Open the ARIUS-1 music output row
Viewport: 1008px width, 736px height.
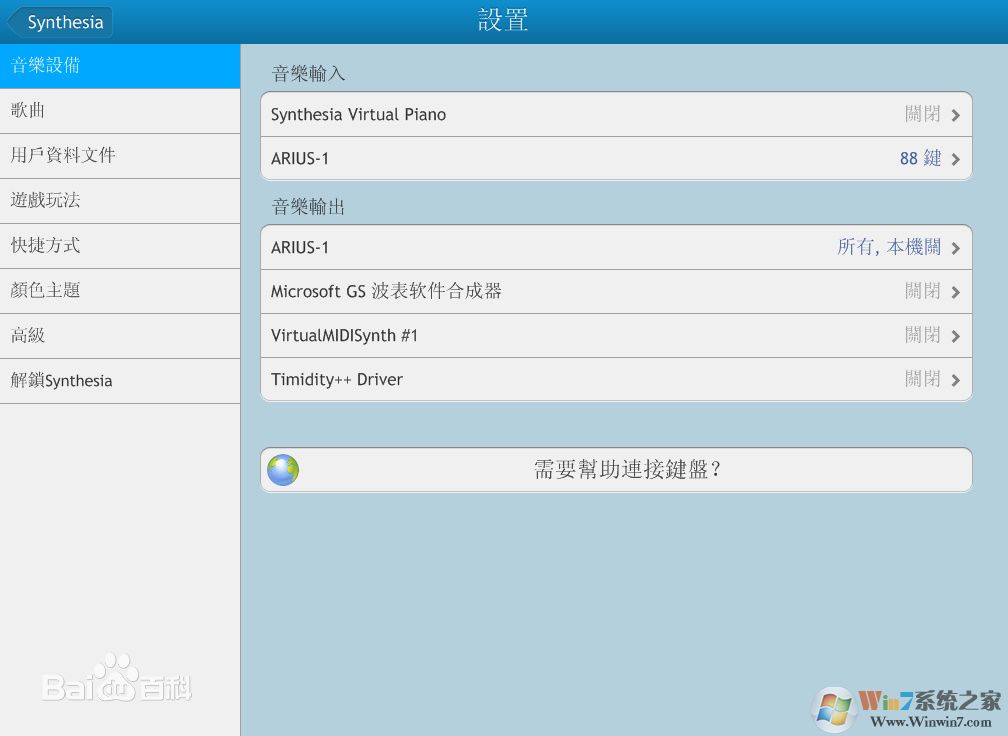pos(616,247)
